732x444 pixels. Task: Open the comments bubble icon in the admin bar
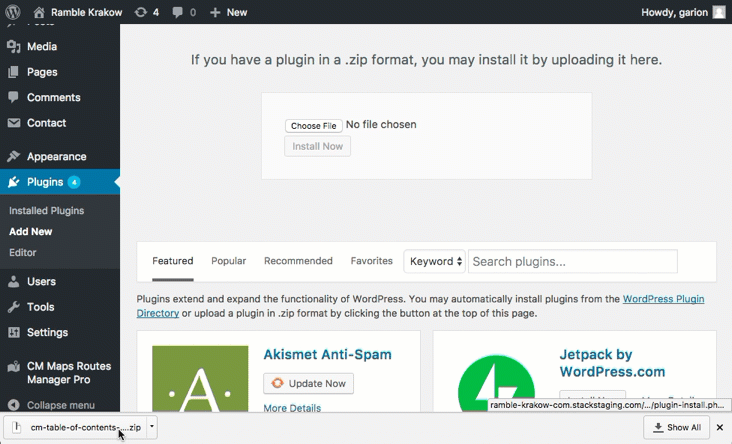(x=177, y=13)
